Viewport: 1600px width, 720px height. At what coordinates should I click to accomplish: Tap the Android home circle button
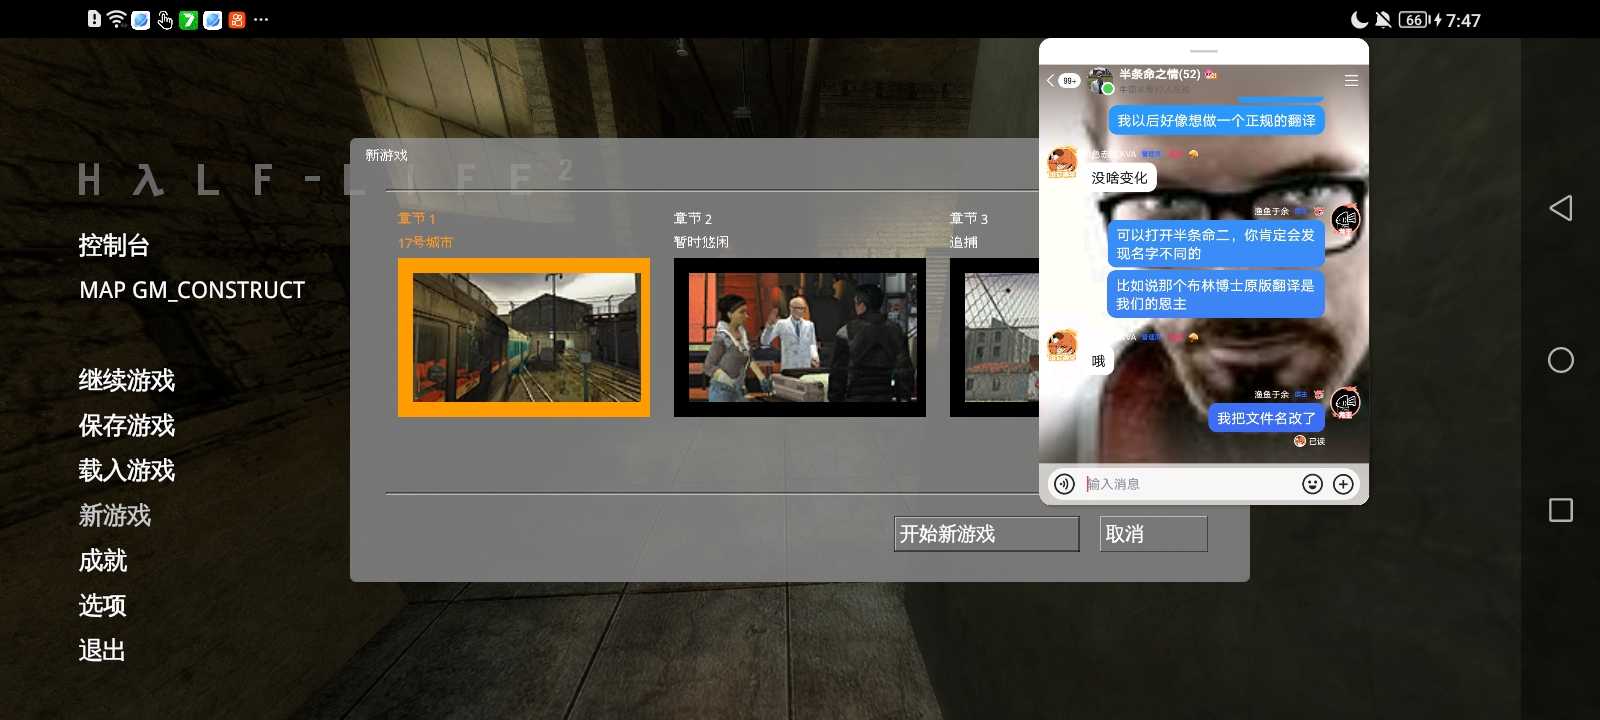(x=1561, y=360)
